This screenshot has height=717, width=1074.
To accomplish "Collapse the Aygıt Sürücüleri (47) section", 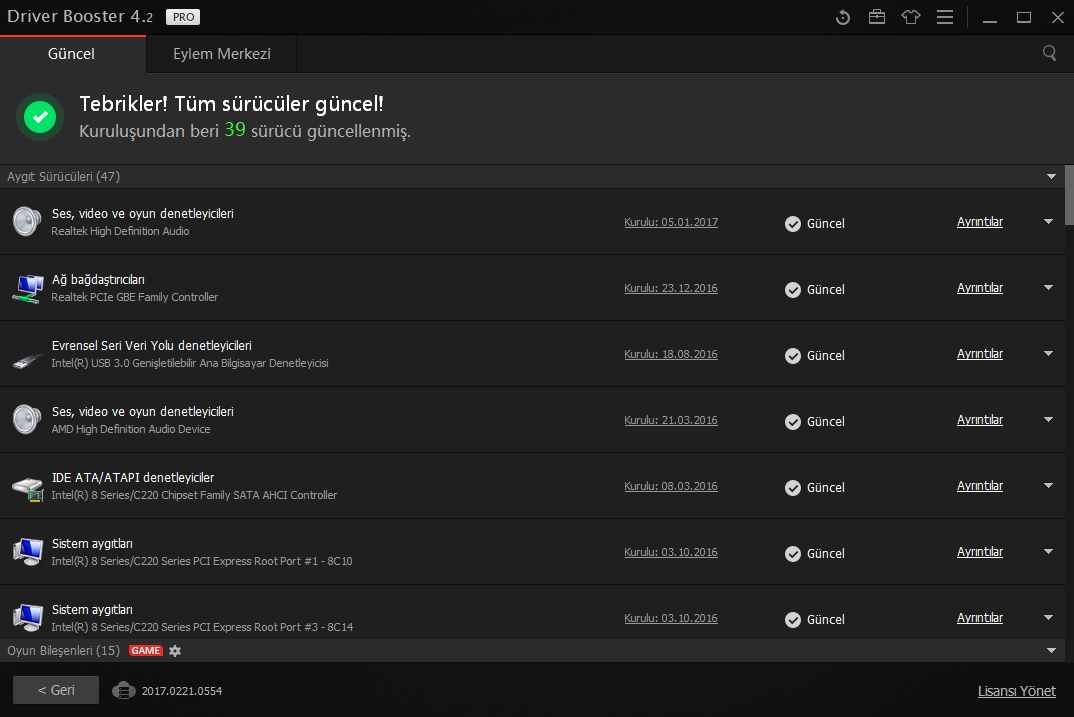I will coord(1051,177).
